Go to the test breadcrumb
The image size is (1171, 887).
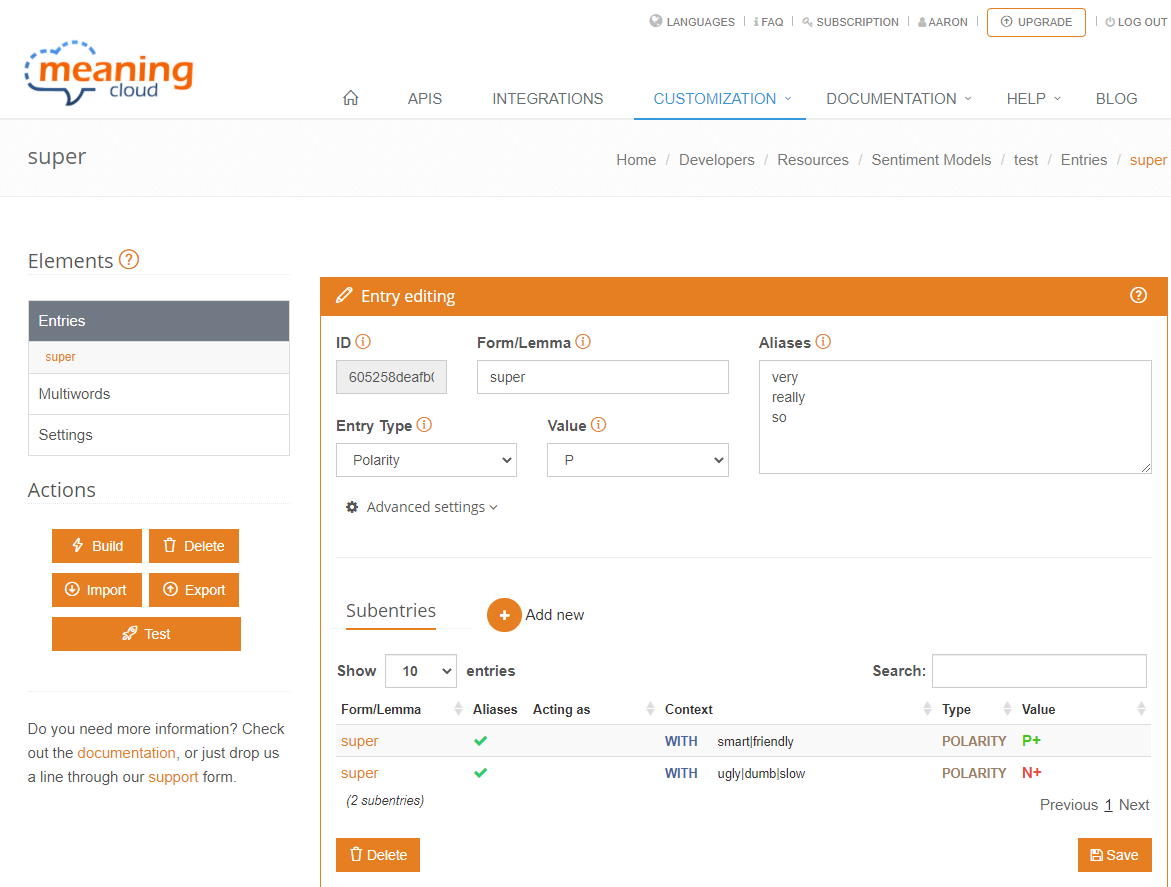click(x=1025, y=160)
